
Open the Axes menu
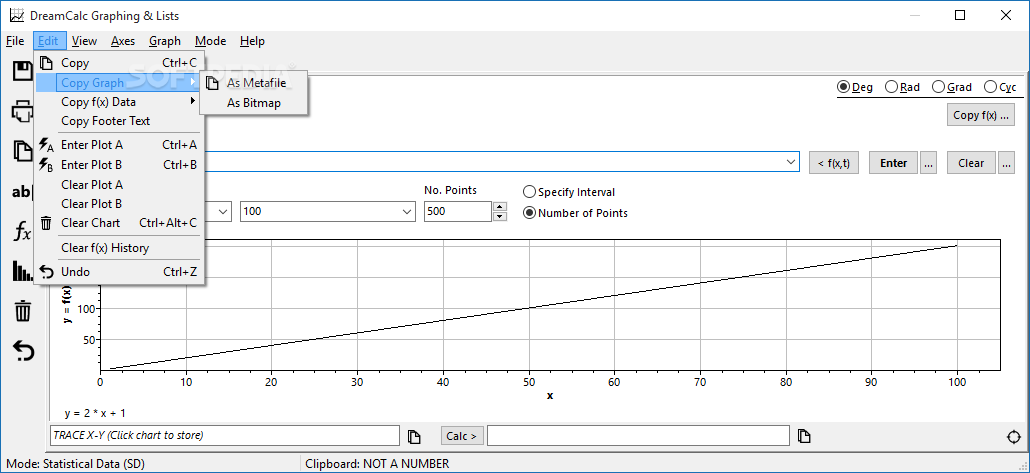[x=123, y=41]
